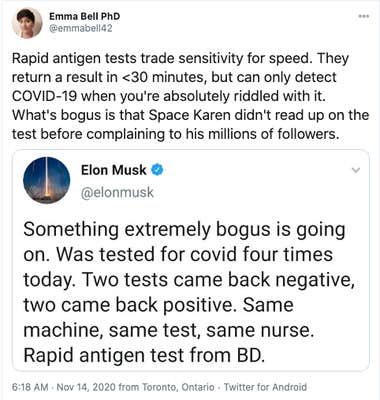Click the Nov 14, 2020 date
This screenshot has height=400, width=380.
[x=87, y=387]
